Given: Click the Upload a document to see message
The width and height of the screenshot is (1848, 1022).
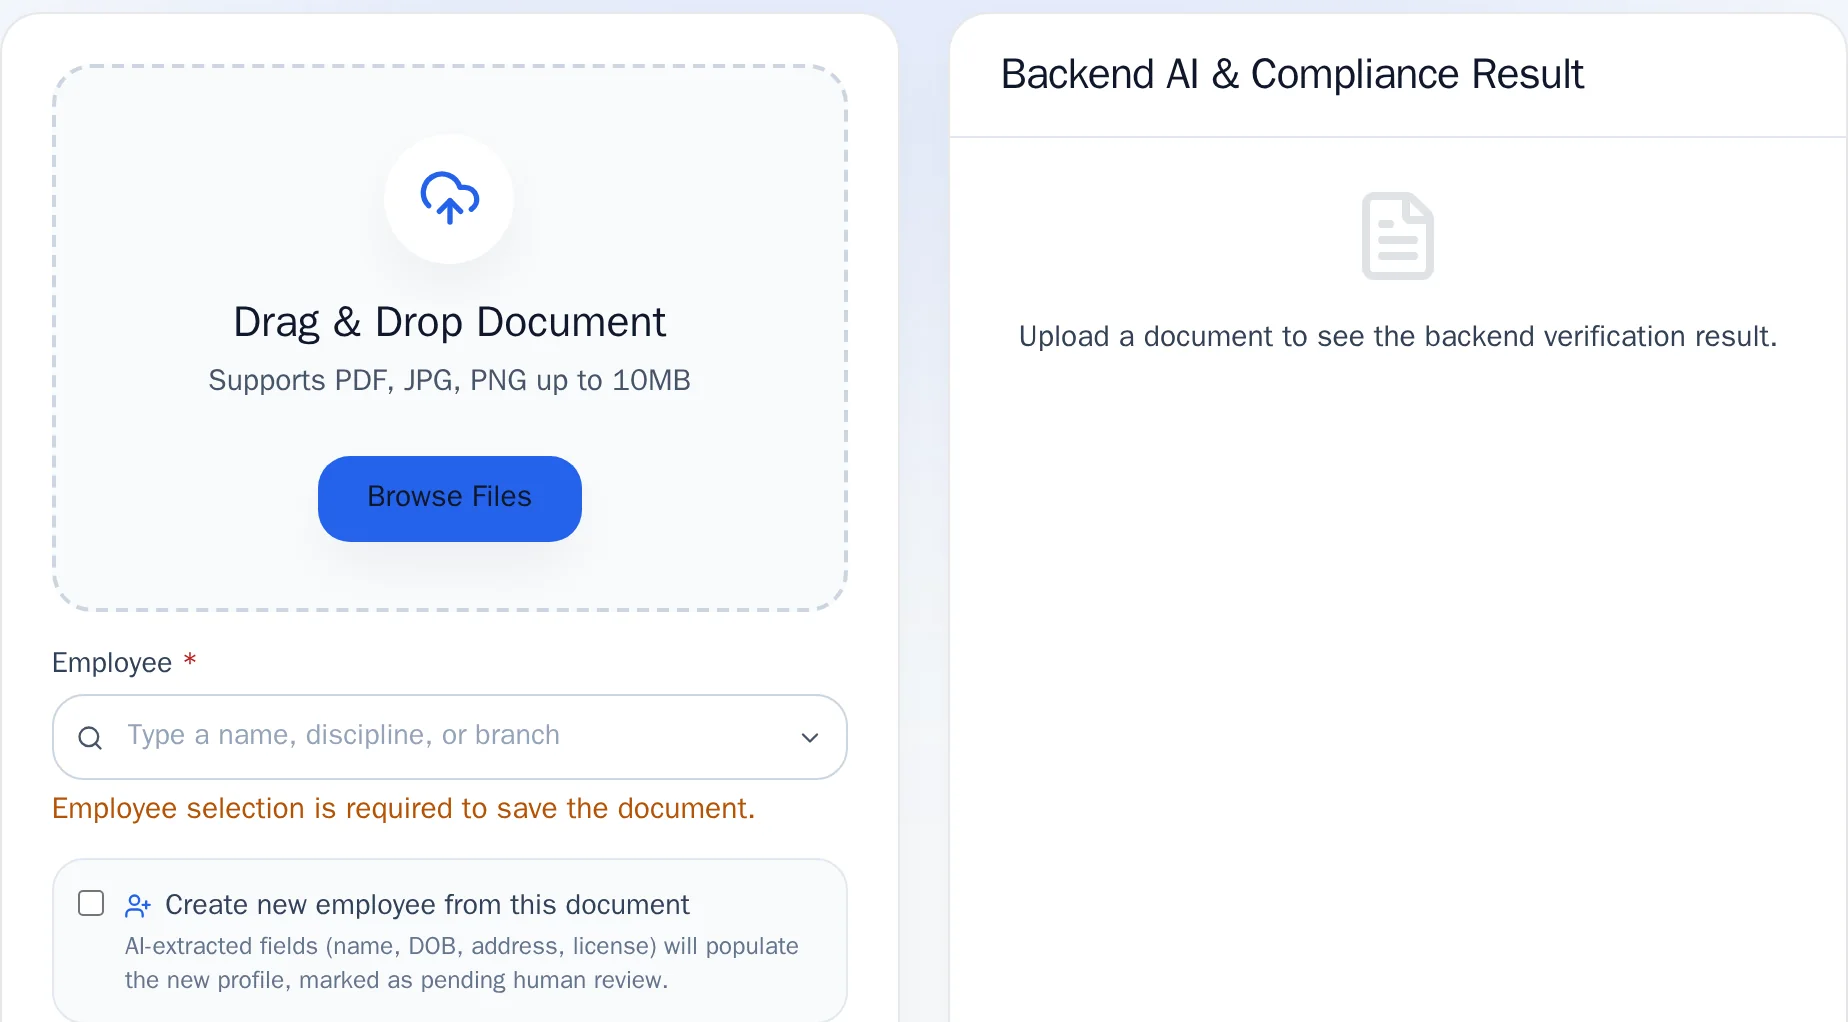Looking at the screenshot, I should pyautogui.click(x=1398, y=336).
